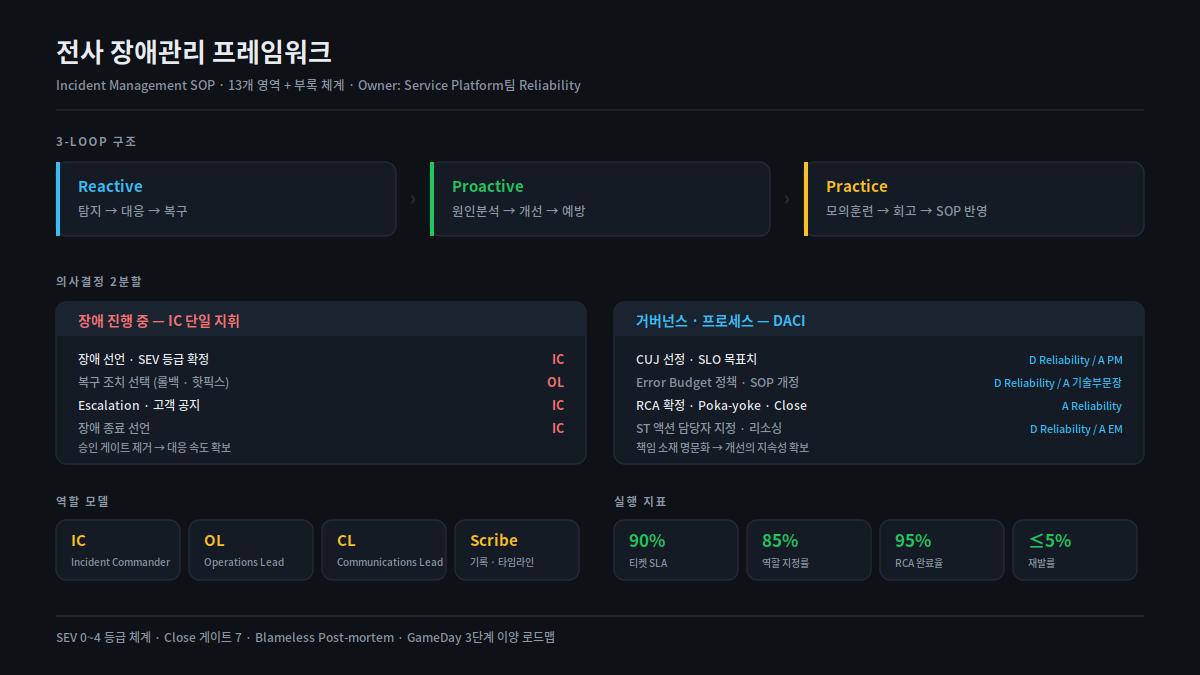1200x675 pixels.
Task: Click the Reactive loop card
Action: pos(226,199)
